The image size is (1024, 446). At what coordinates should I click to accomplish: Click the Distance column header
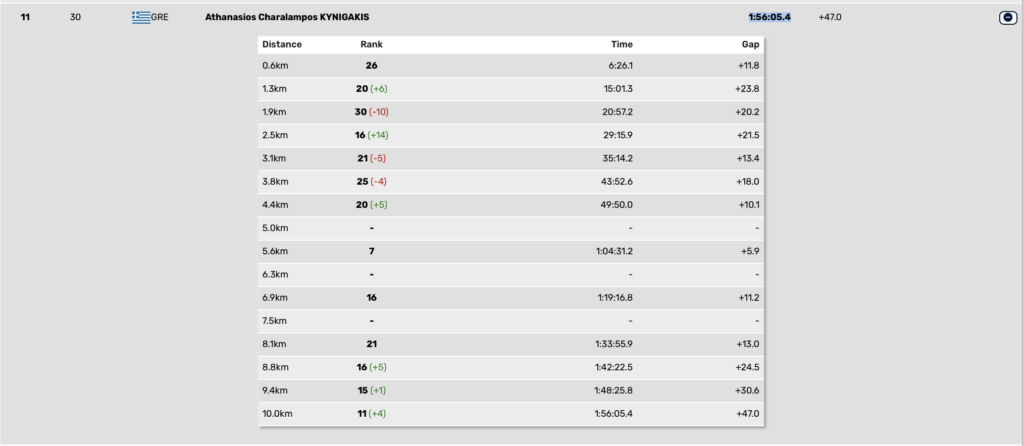pos(282,44)
